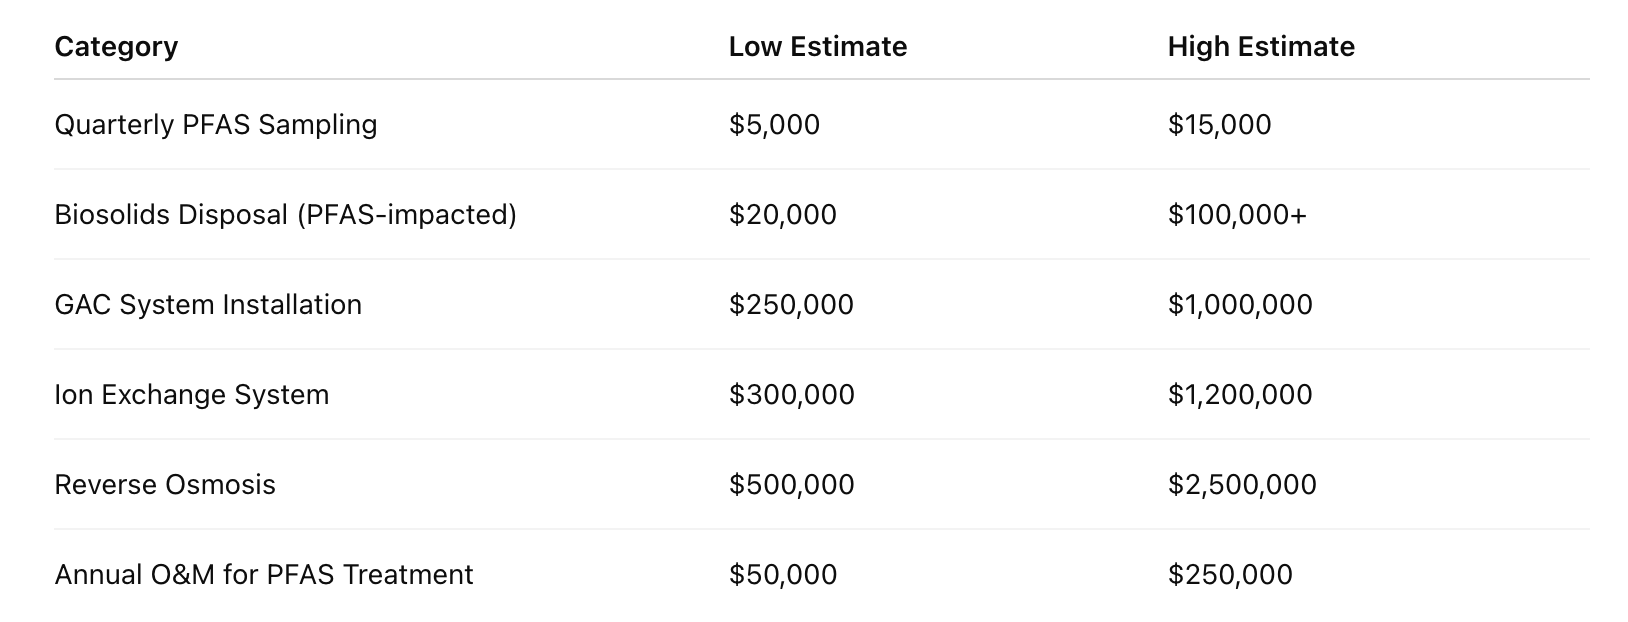1628x622 pixels.
Task: Click the $20,000 low estimate value
Action: tap(783, 214)
